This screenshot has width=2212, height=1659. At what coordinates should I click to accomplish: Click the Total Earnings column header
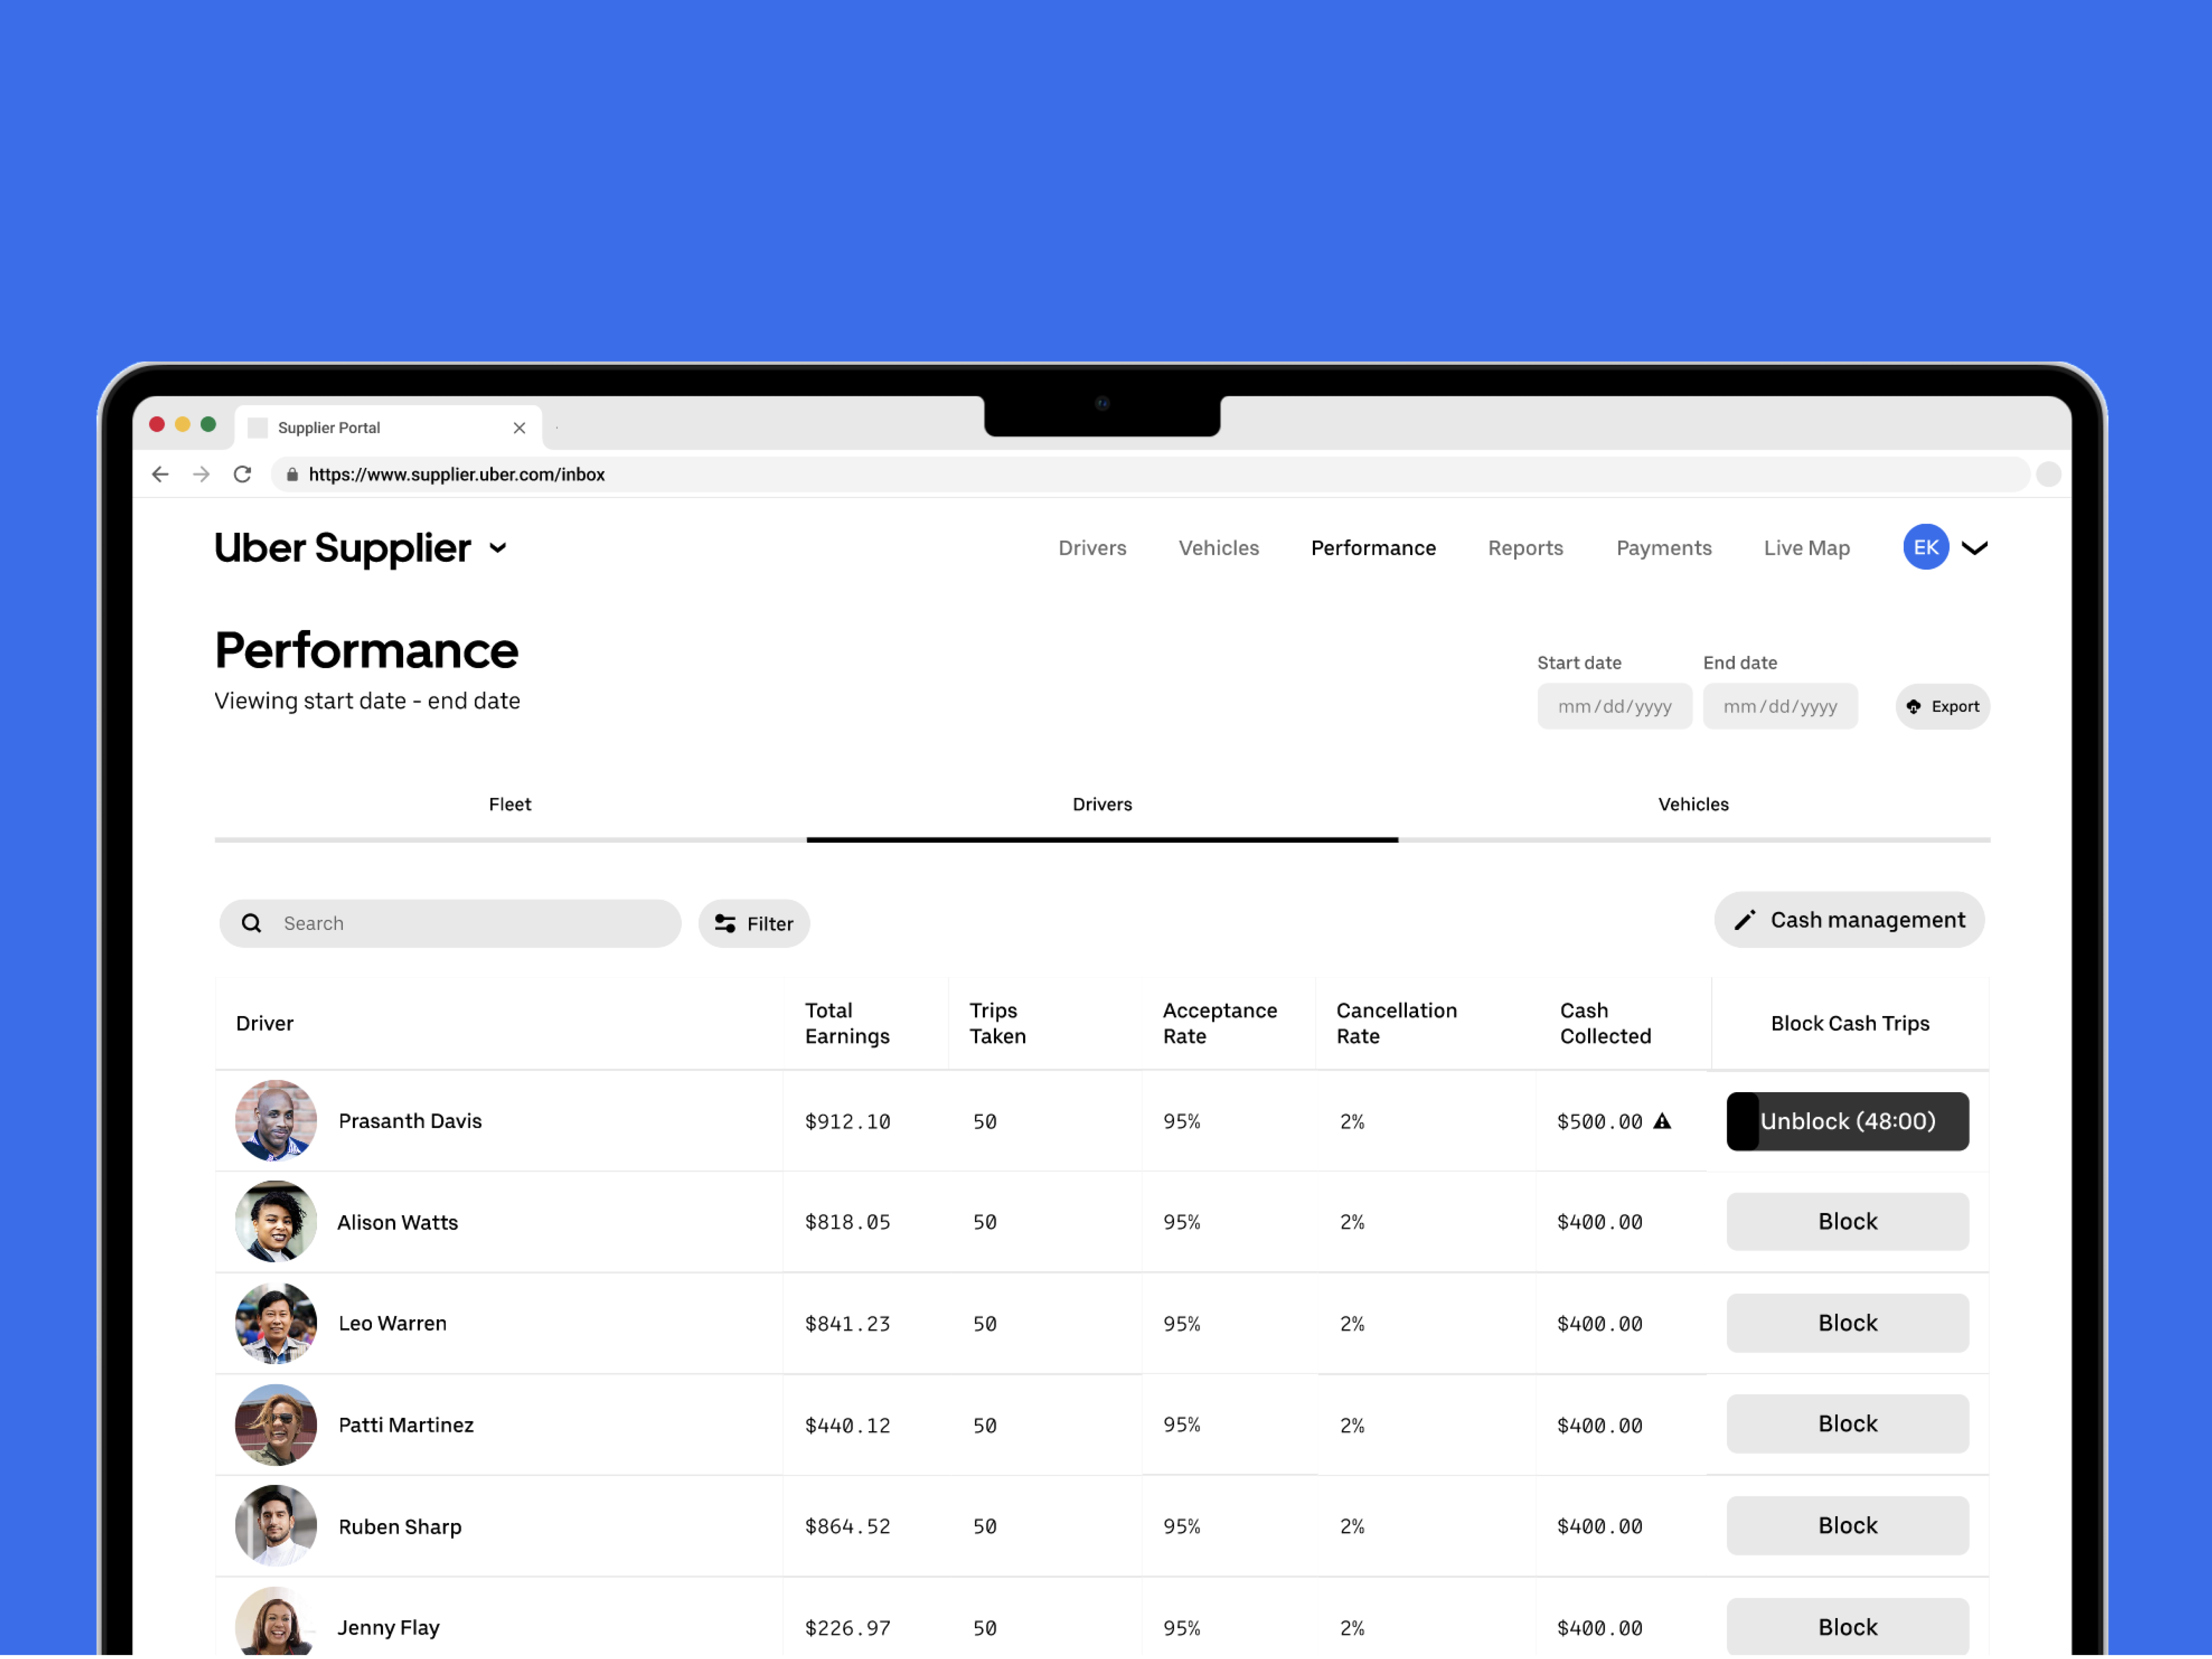click(x=848, y=1025)
